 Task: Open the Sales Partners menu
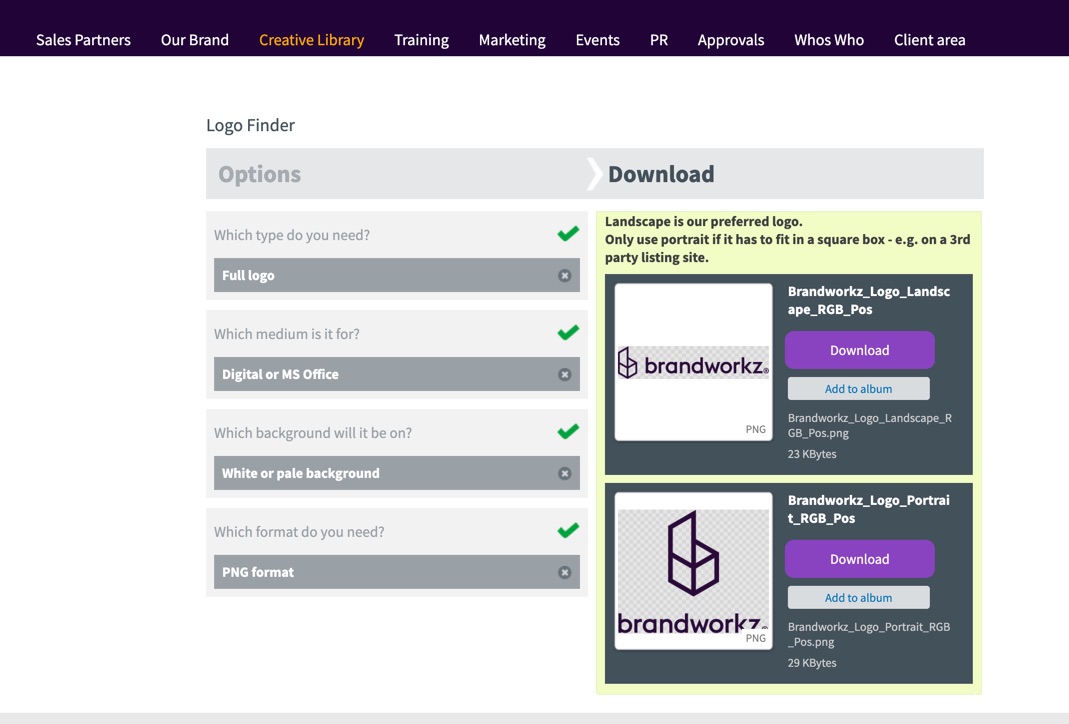click(83, 40)
